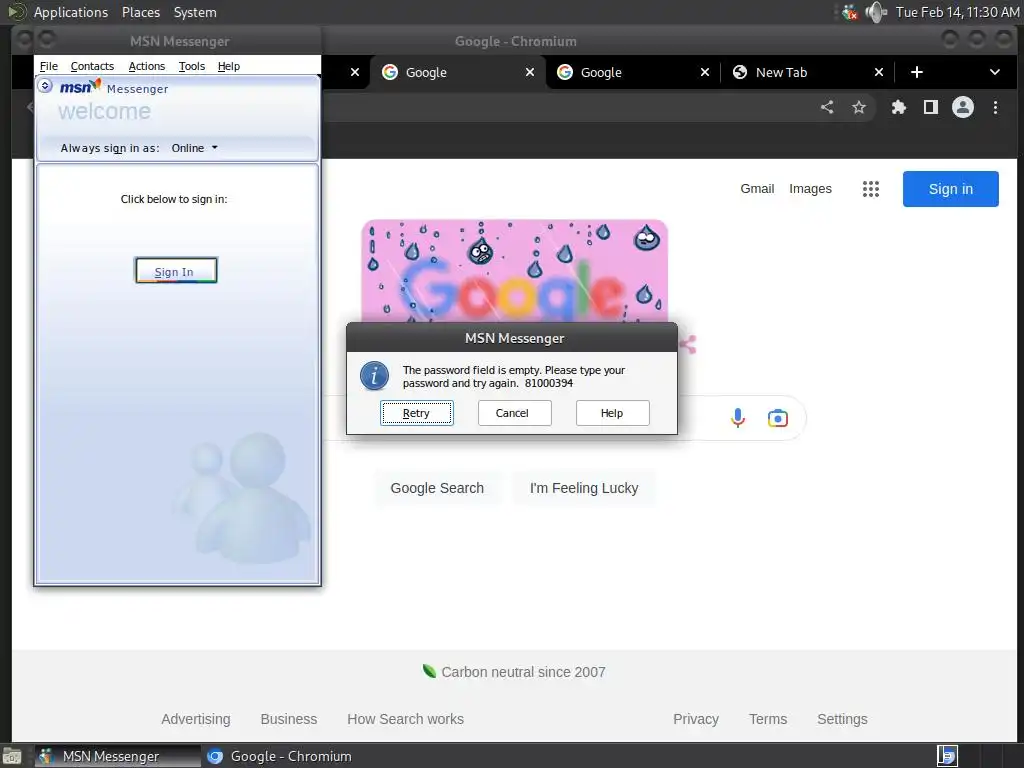1024x768 pixels.
Task: Open a new tab with the plus icon
Action: [917, 72]
